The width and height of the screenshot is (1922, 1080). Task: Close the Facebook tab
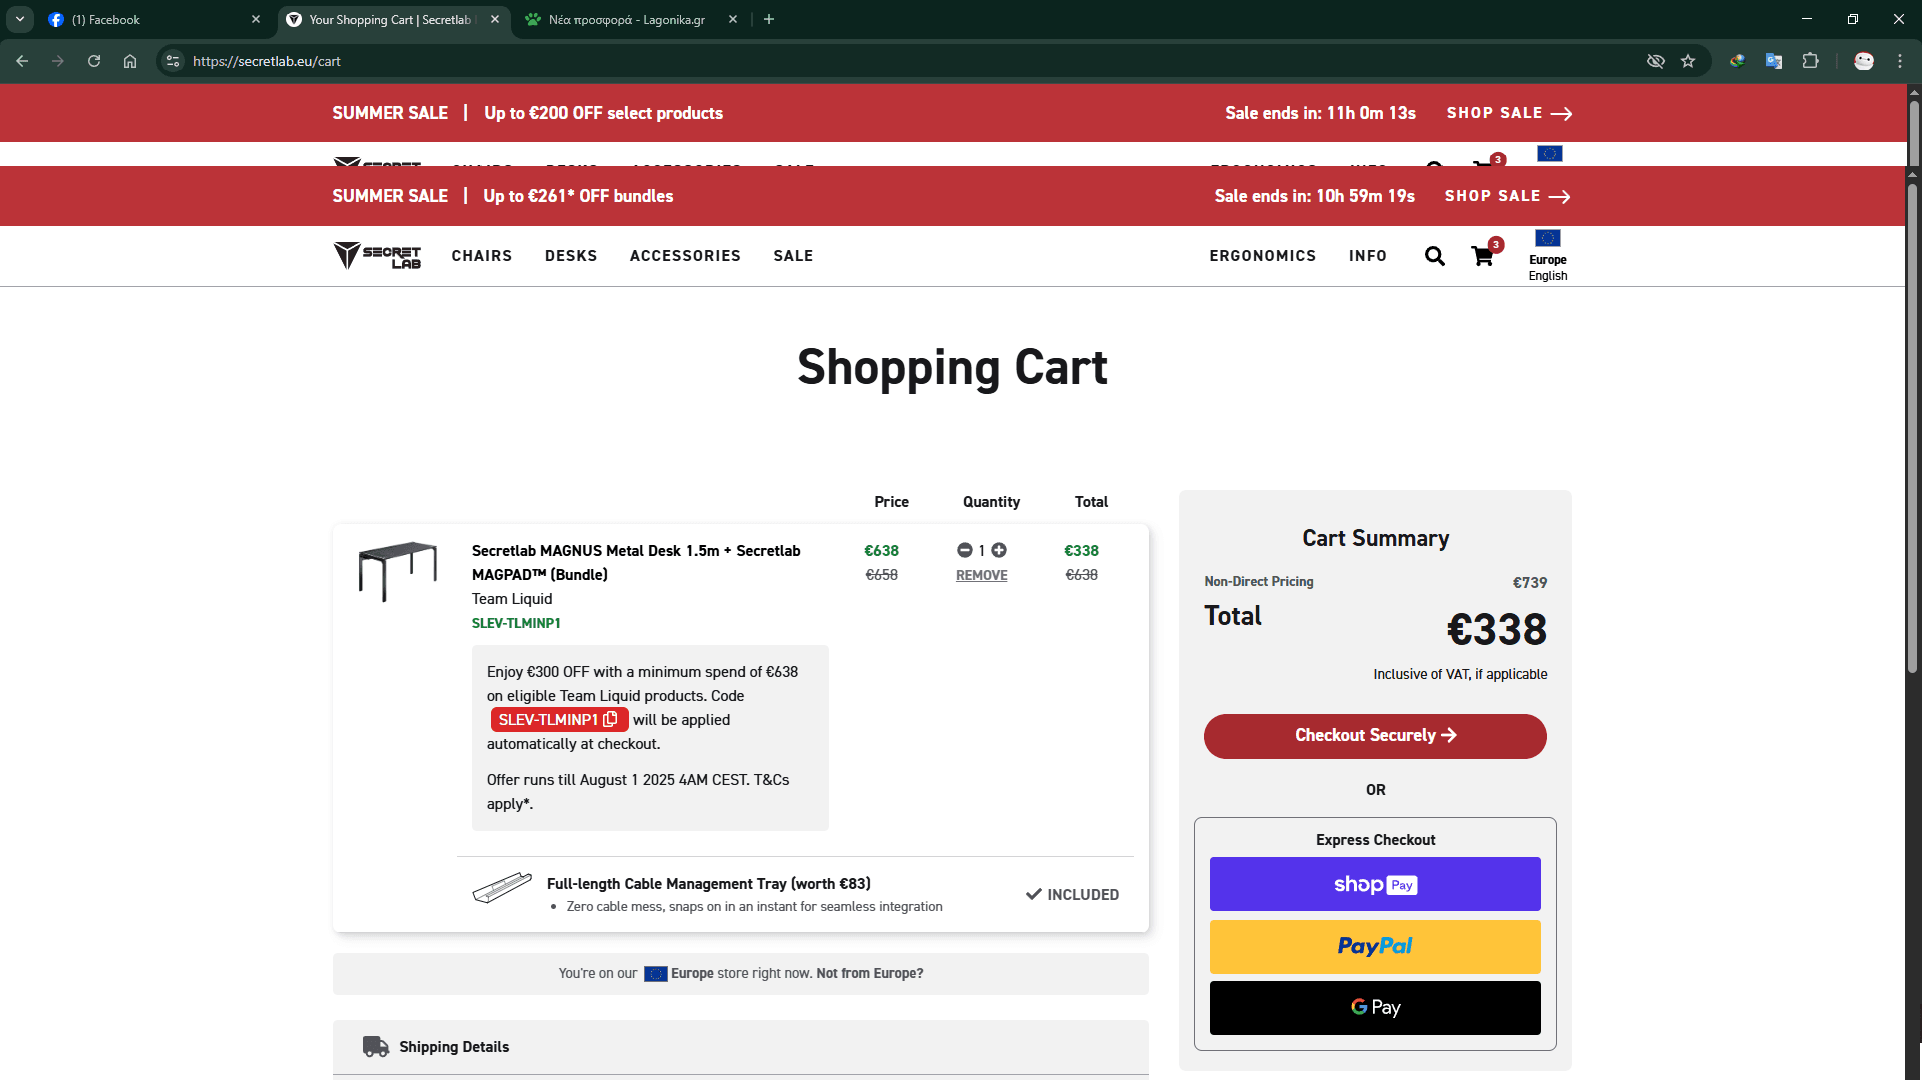click(256, 19)
